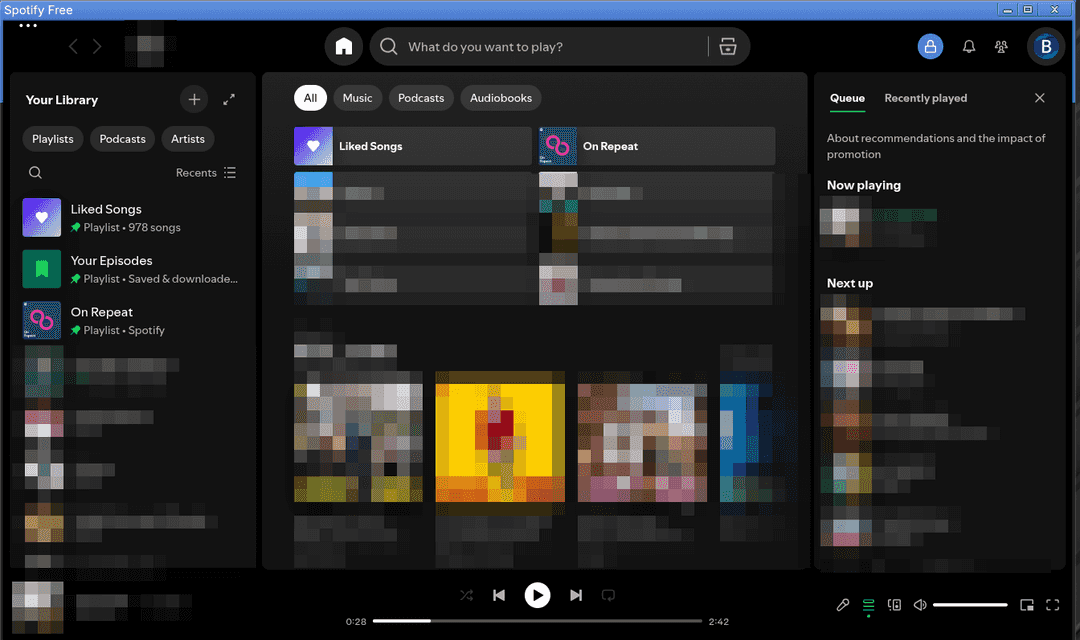Open the lyrics view microphone icon
This screenshot has height=640, width=1080.
coord(843,605)
